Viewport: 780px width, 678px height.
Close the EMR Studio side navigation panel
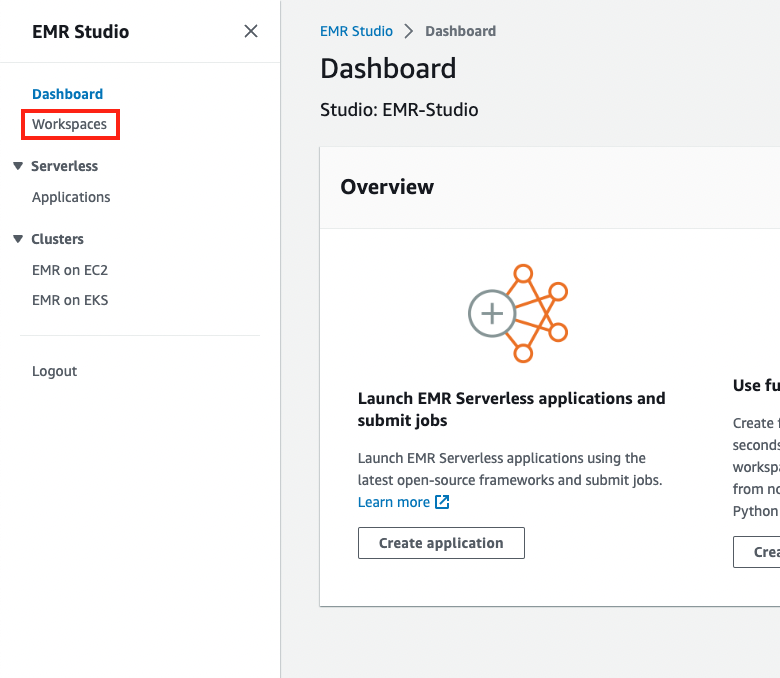point(251,31)
